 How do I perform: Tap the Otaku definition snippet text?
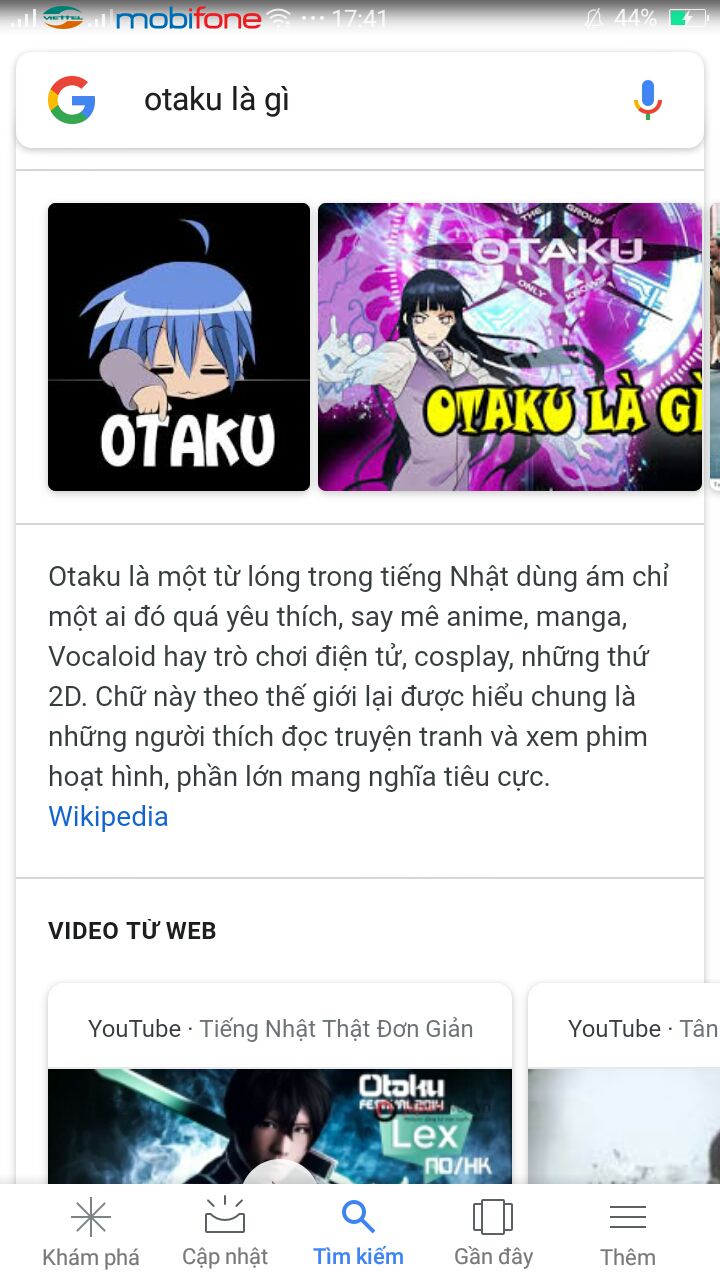tap(360, 676)
